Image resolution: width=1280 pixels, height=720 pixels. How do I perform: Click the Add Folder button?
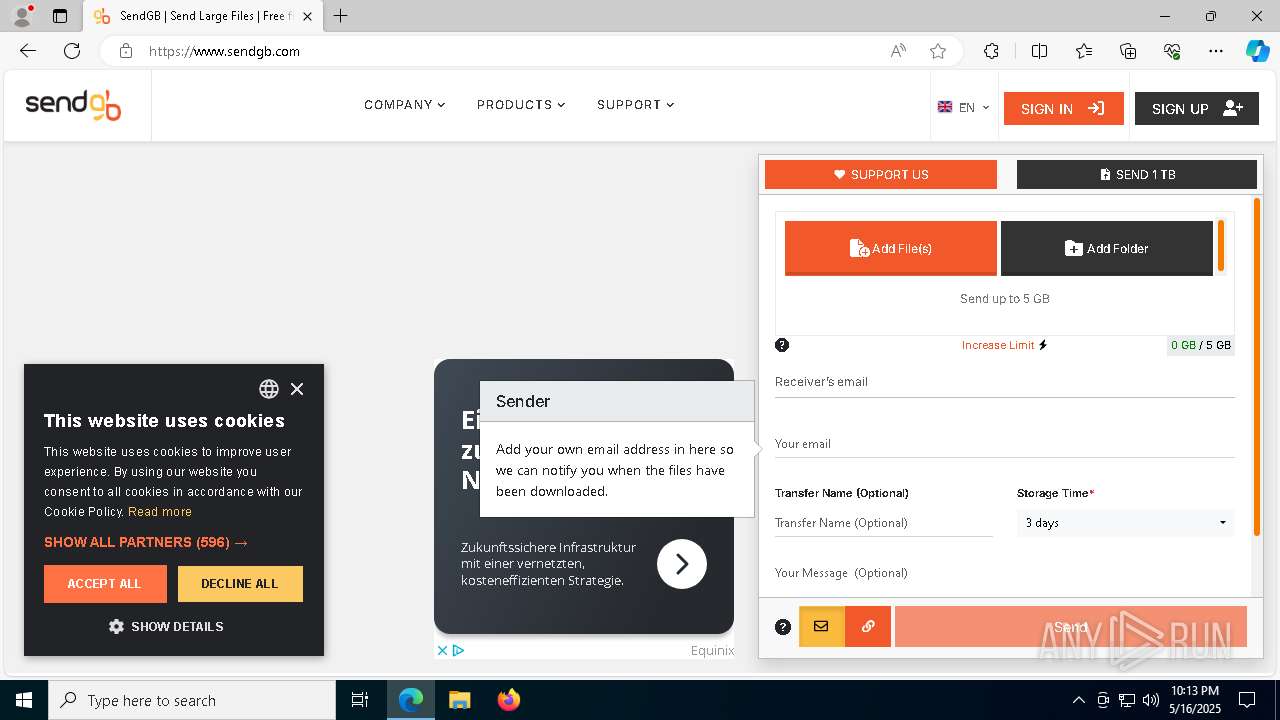coord(1107,248)
